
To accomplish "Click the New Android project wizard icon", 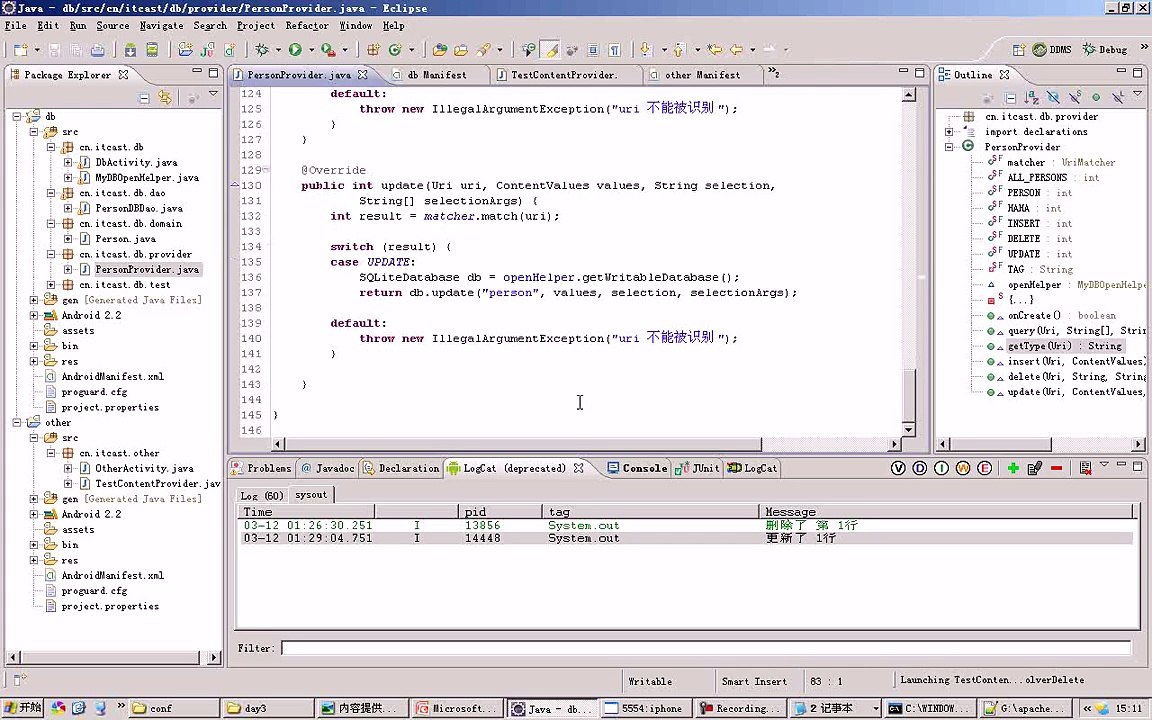I will [185, 49].
